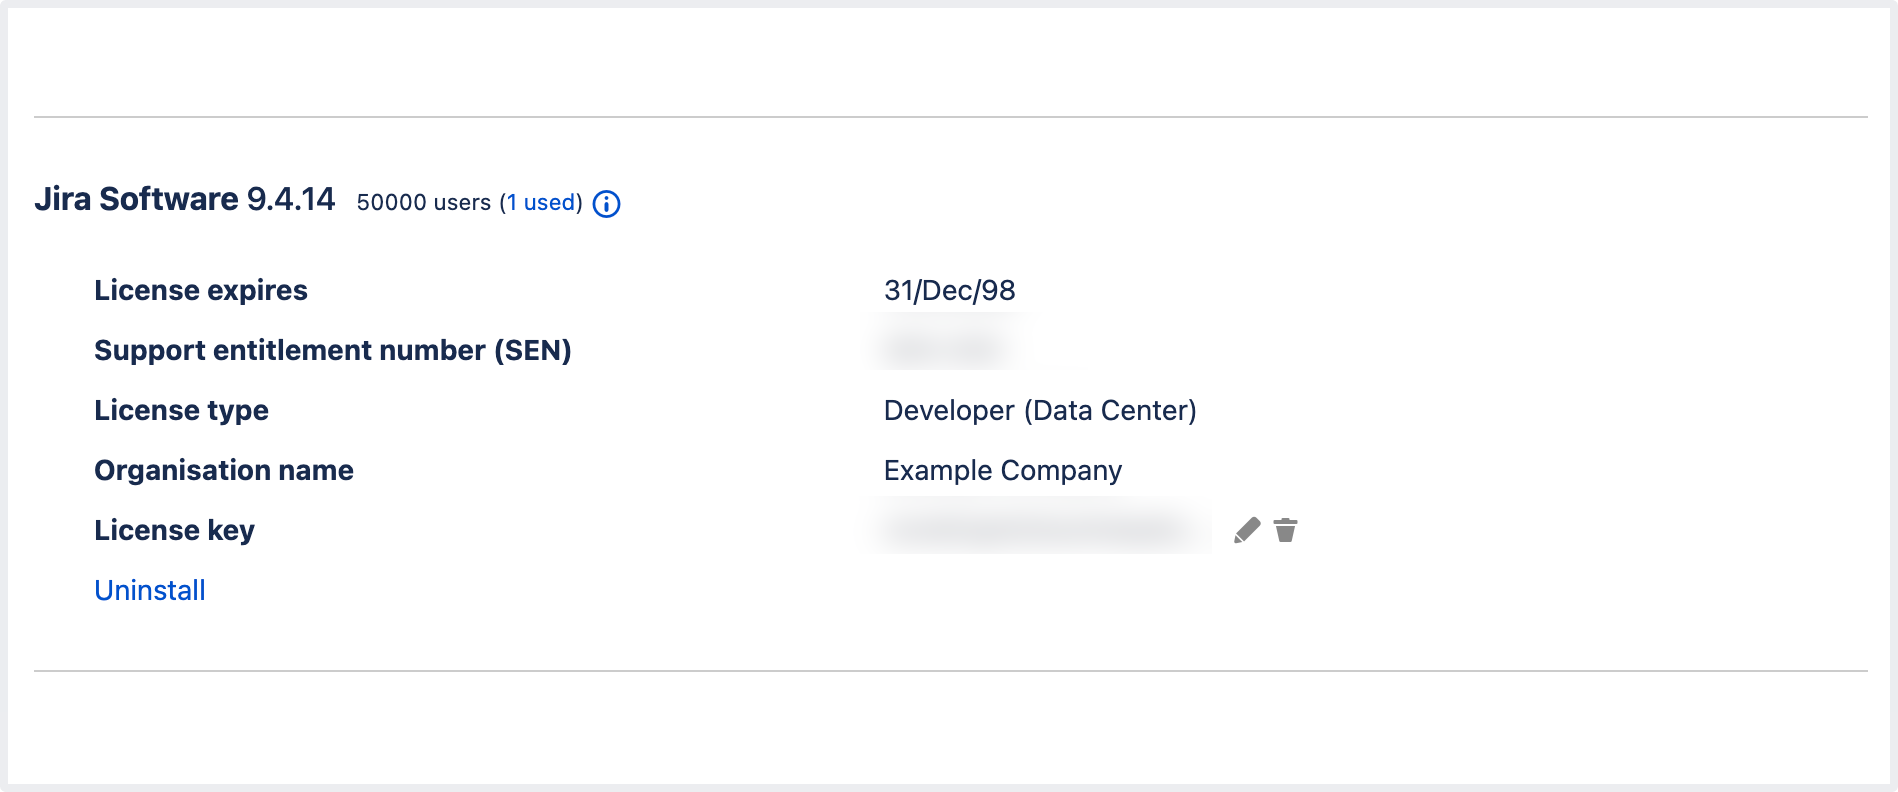Click the info icon beside user count
1898x792 pixels.
pyautogui.click(x=606, y=204)
